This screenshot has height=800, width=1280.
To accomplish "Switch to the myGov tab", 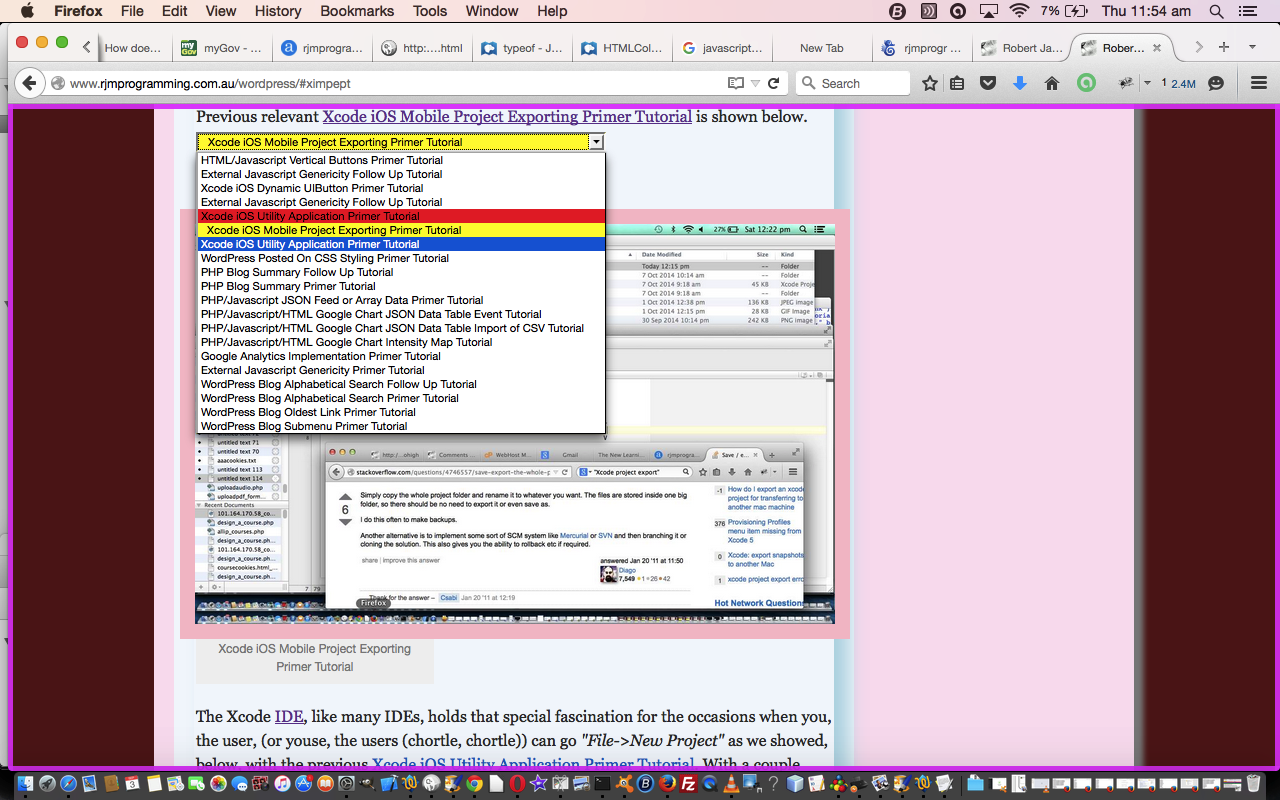I will 220,47.
